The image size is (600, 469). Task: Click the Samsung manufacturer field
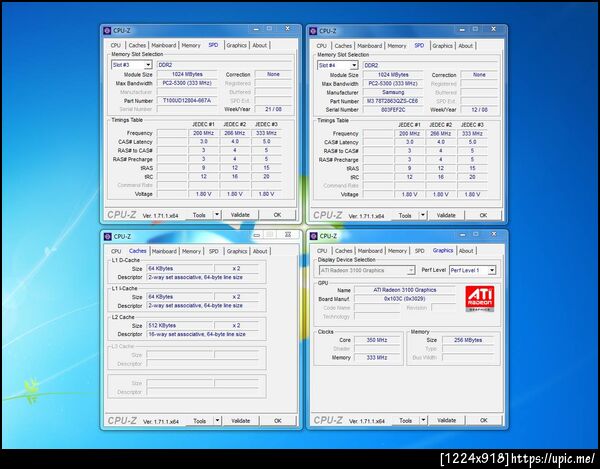(x=393, y=92)
